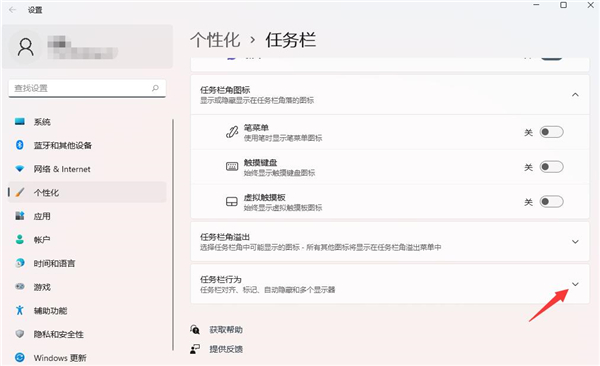Open 游戏 settings category
Screen dimensions: 600x366
[x=87, y=287]
